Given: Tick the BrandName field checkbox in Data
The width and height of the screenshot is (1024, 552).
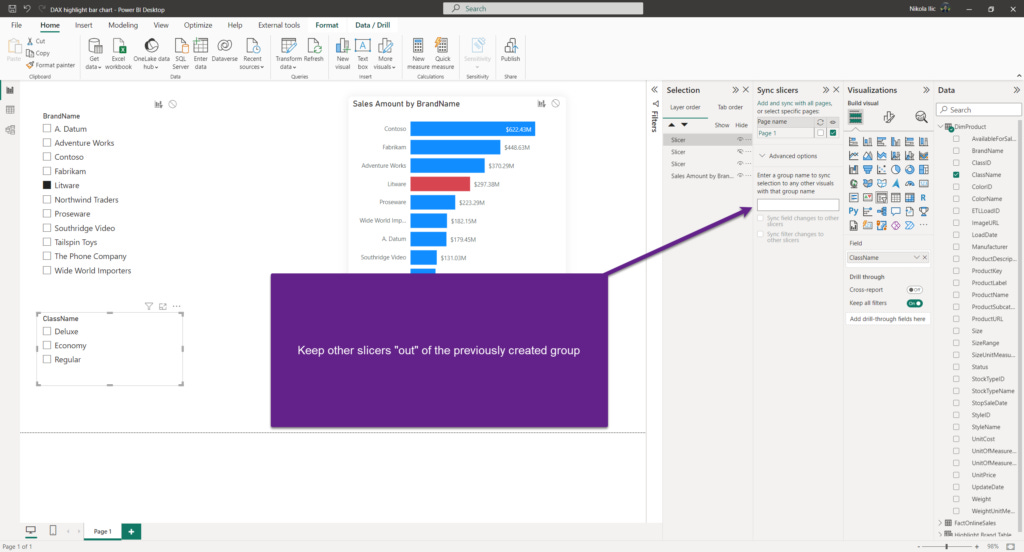Looking at the screenshot, I should pyautogui.click(x=956, y=150).
